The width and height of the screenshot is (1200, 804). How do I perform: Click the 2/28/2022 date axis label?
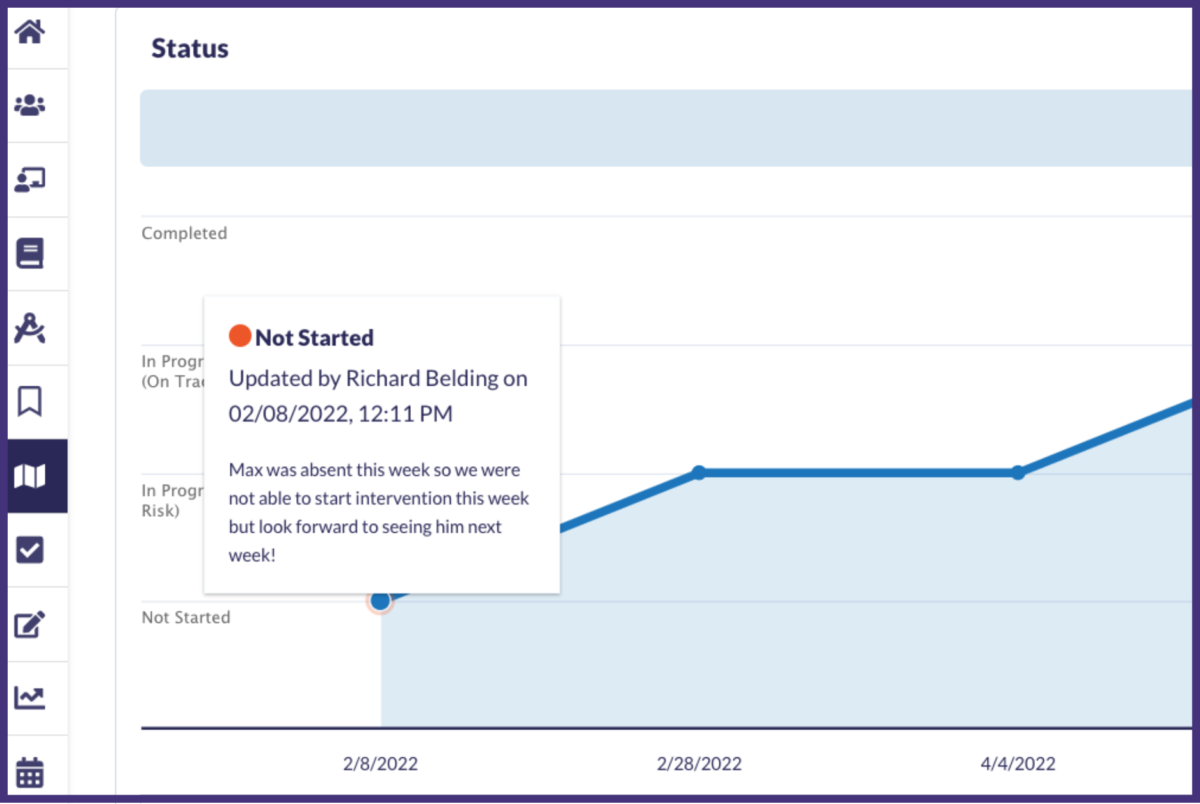(x=699, y=764)
